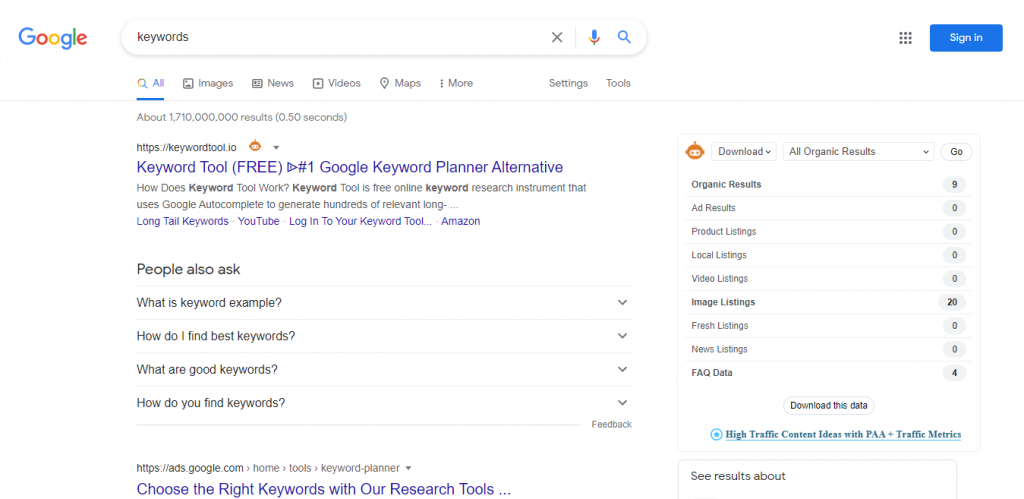Open the Download dropdown in side panel
Screen dimensions: 1024x499
coord(743,152)
